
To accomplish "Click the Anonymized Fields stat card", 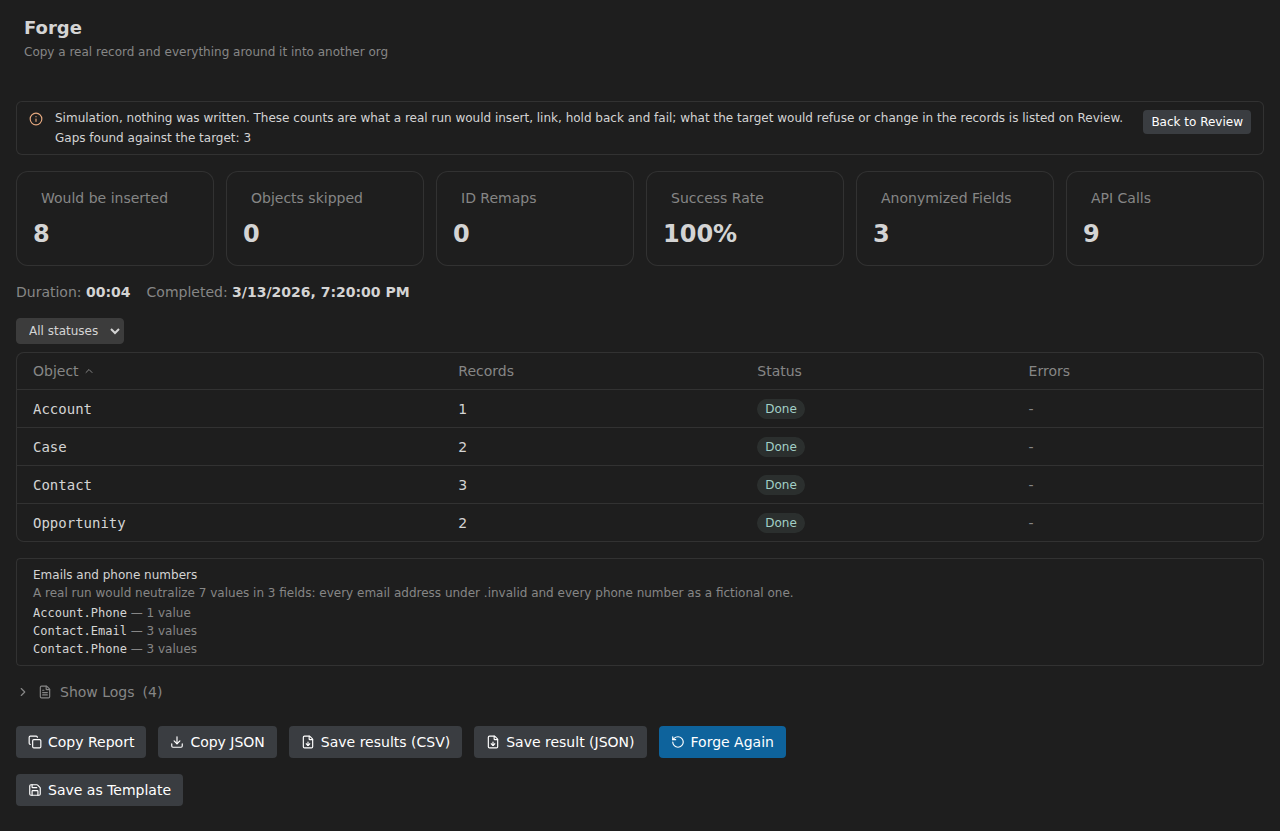I will point(955,218).
